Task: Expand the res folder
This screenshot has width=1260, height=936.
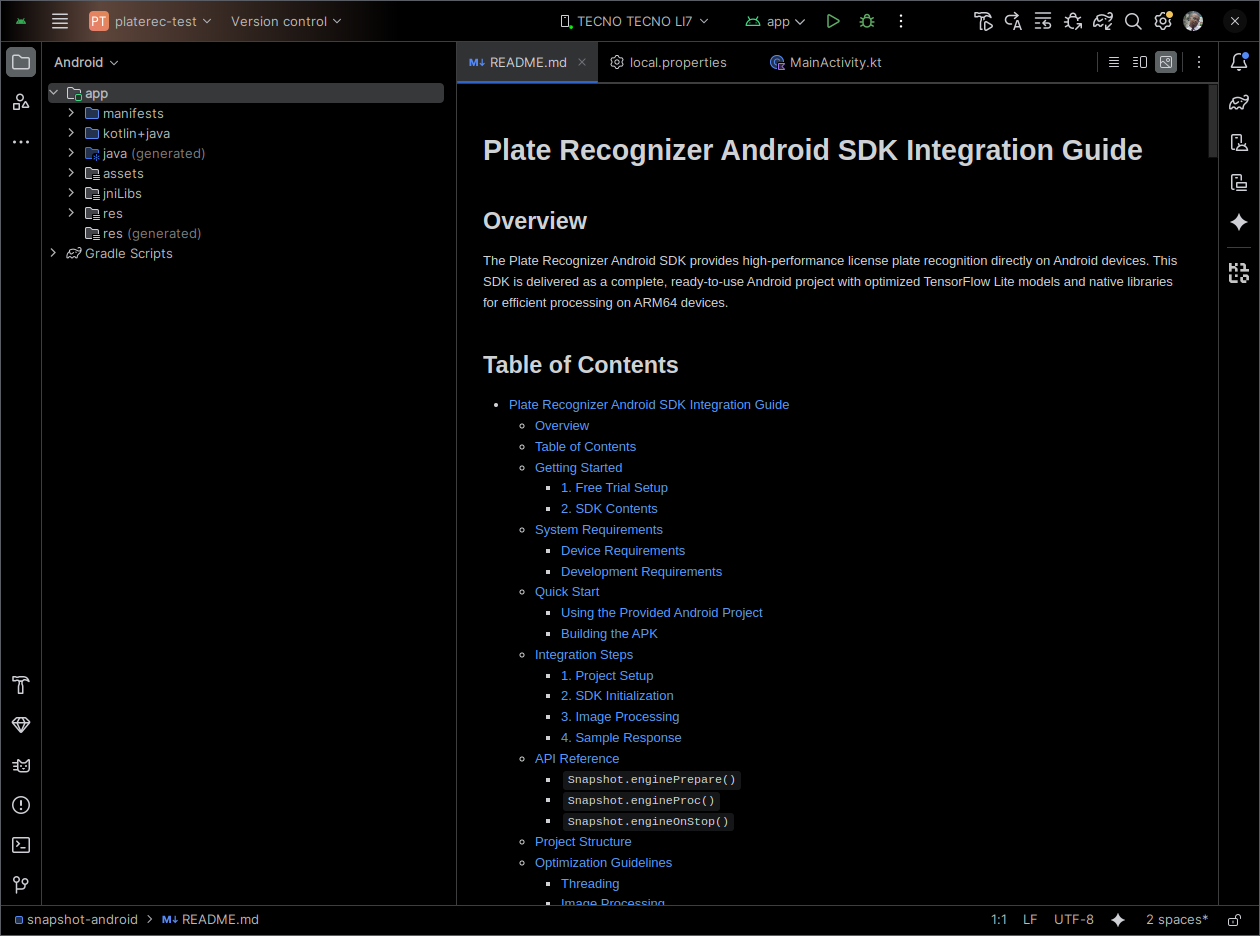Action: 69,213
